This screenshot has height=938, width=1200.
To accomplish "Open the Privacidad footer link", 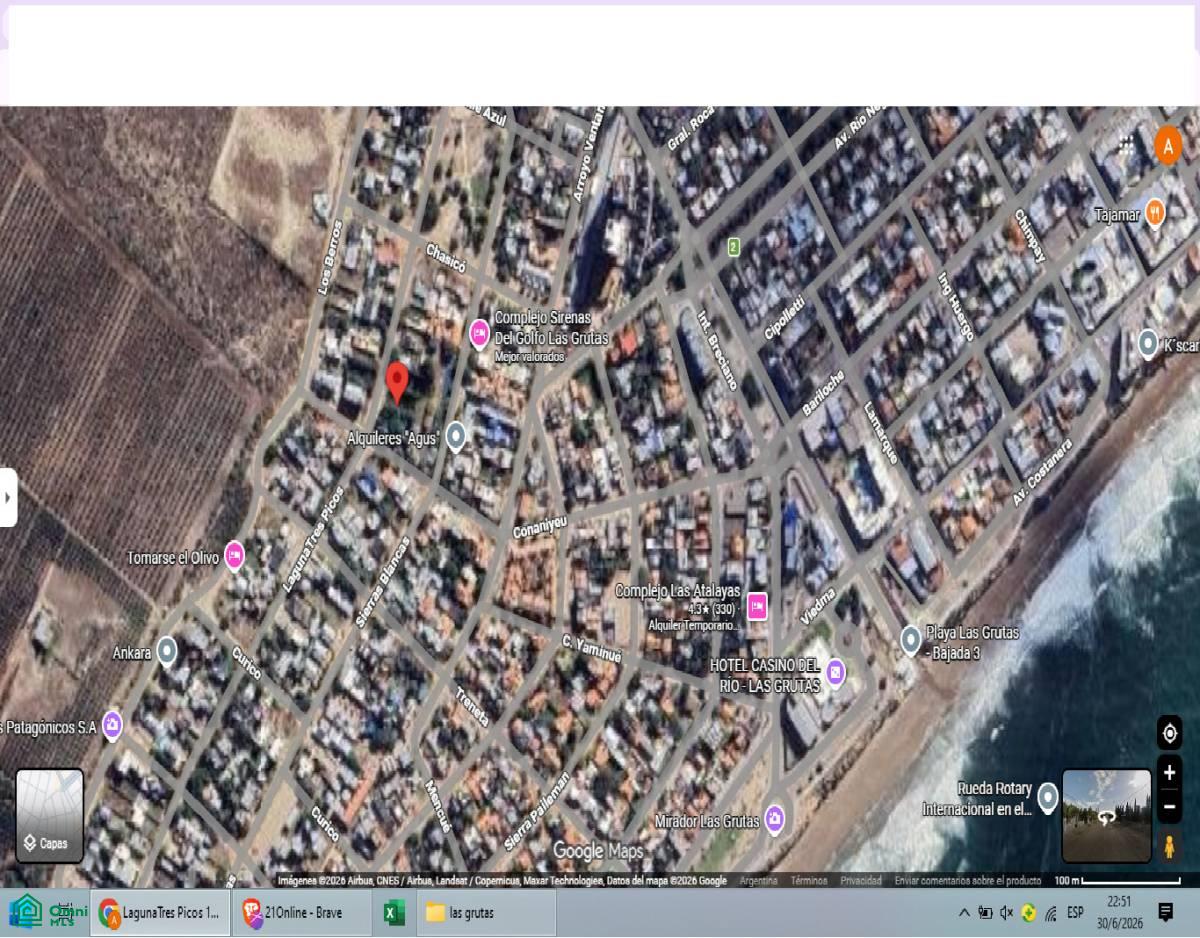I will coord(860,881).
